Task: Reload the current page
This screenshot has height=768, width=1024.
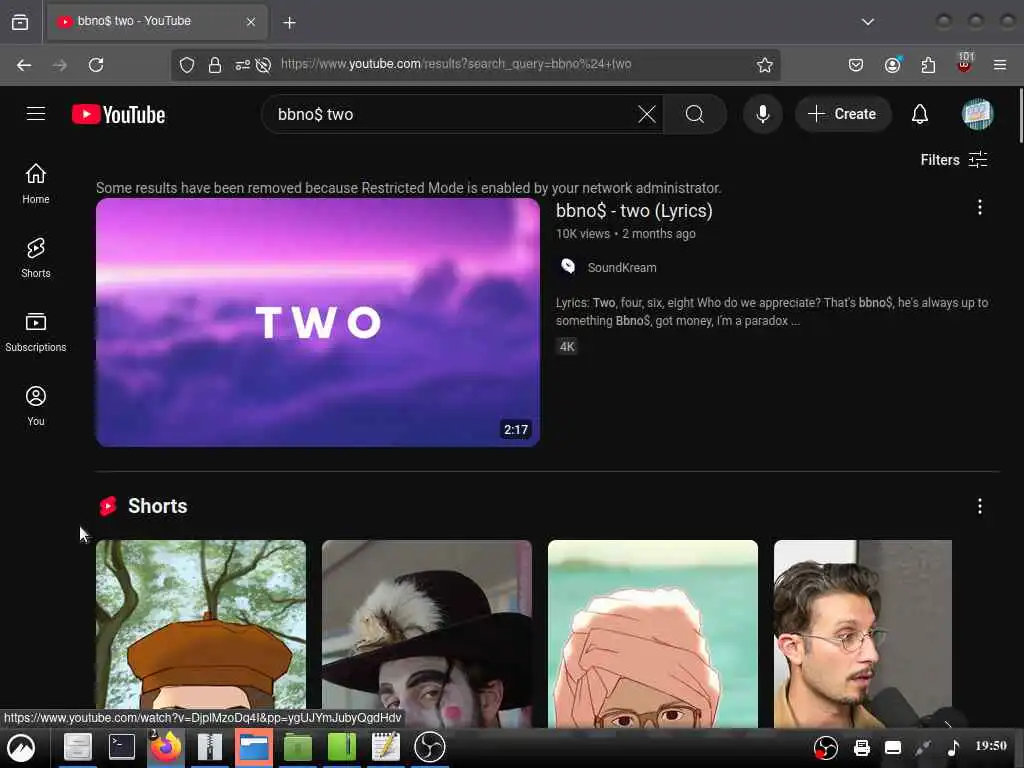Action: 96,65
